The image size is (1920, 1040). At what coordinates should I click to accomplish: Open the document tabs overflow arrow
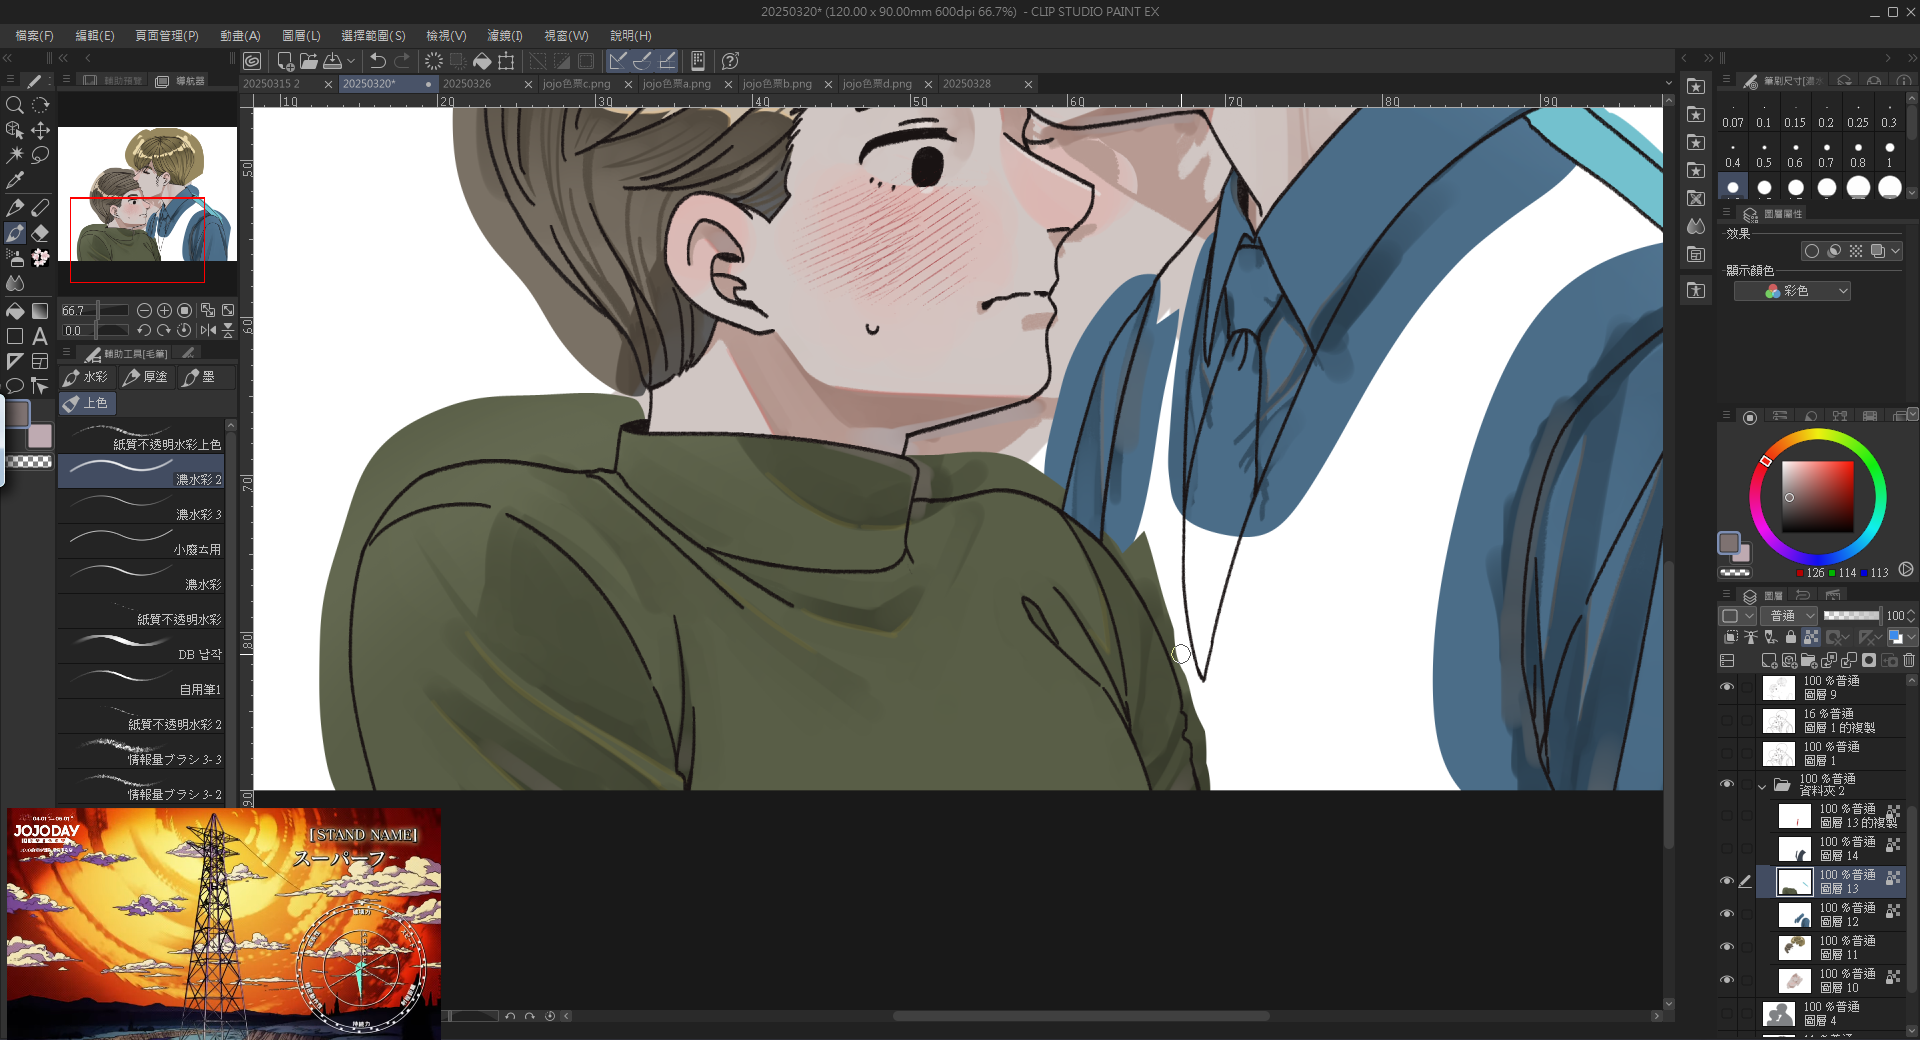[1668, 84]
